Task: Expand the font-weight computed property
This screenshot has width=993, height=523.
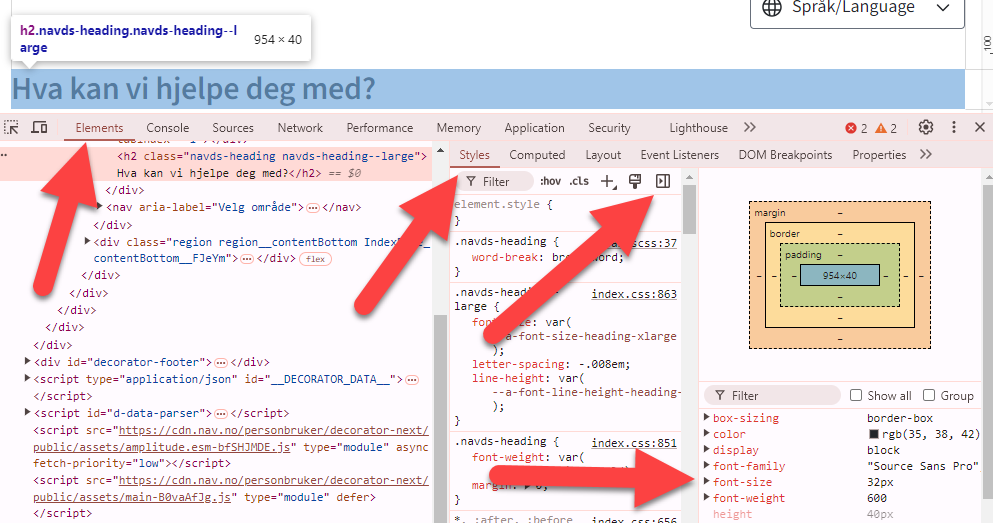Action: 707,498
